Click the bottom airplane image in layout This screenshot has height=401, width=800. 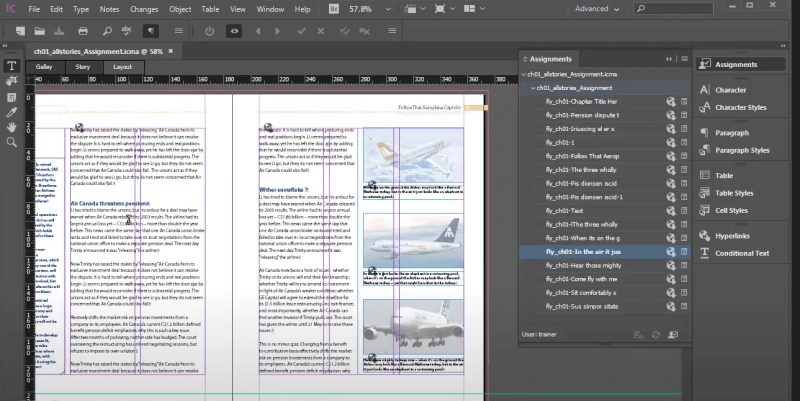pos(413,327)
